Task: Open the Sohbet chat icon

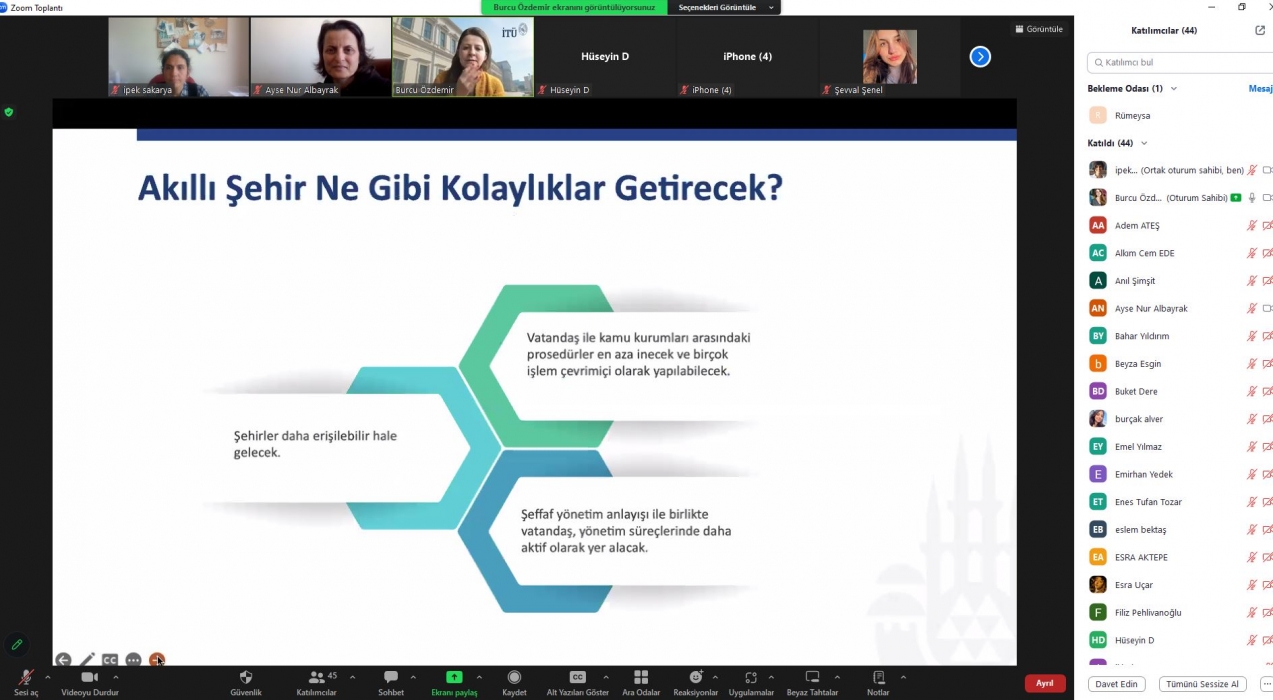Action: tap(391, 678)
